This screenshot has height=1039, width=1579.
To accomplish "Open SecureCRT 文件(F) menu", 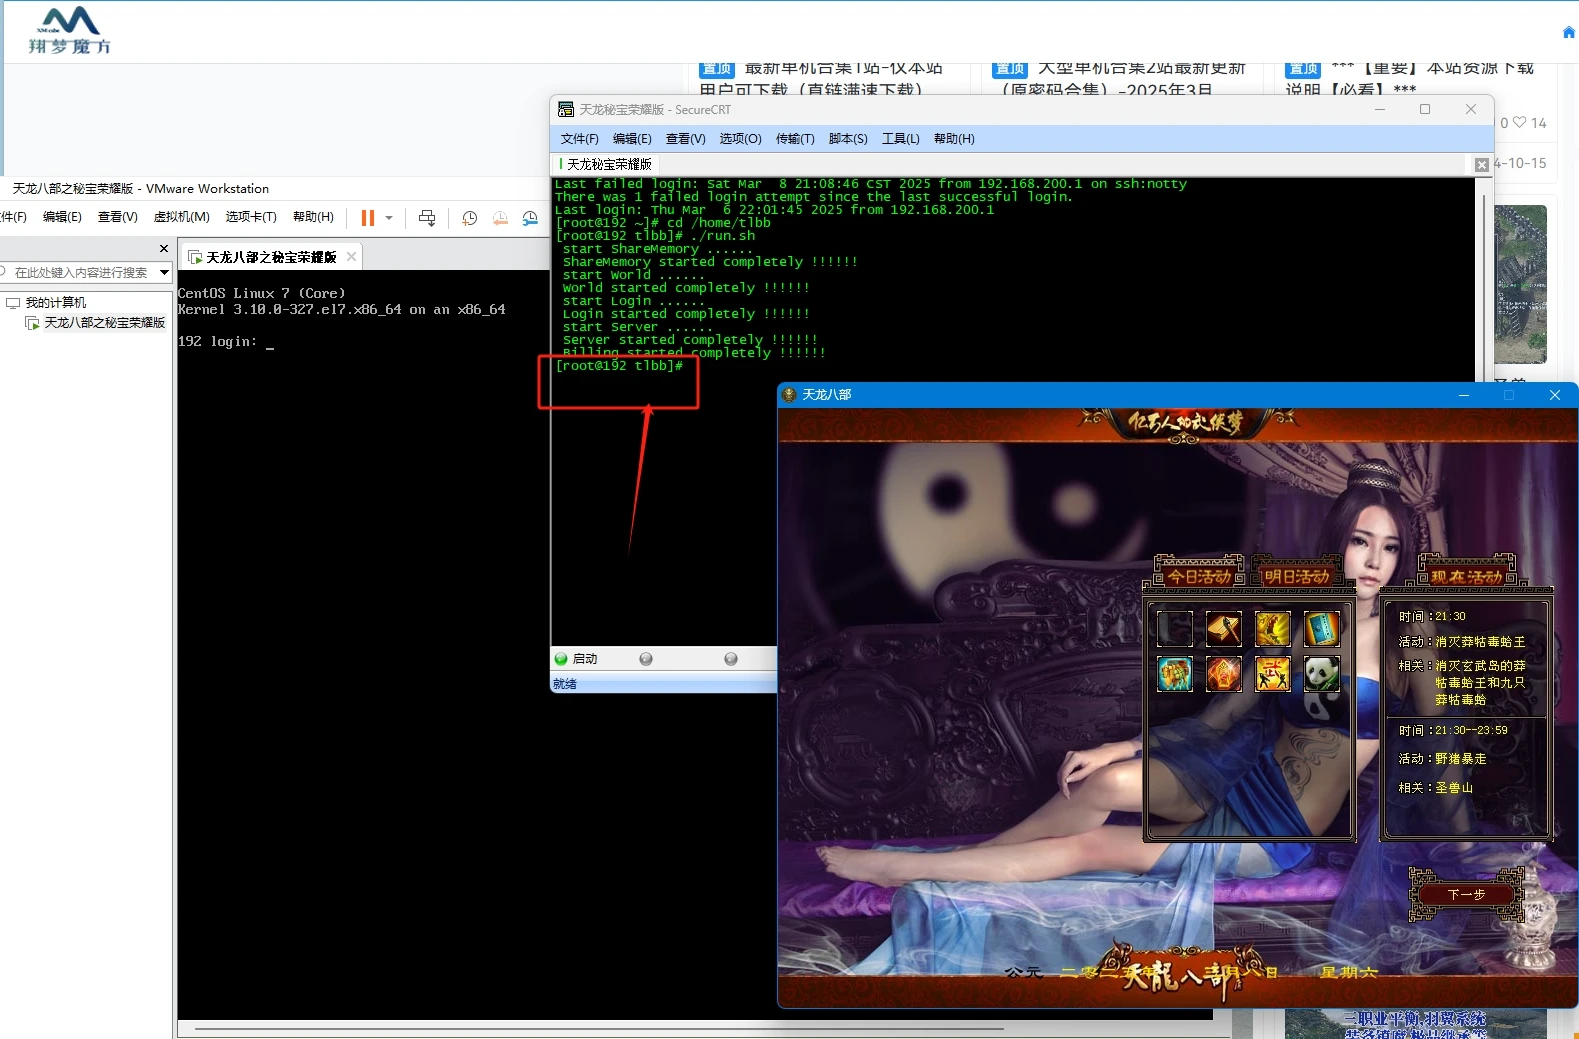I will [x=579, y=139].
